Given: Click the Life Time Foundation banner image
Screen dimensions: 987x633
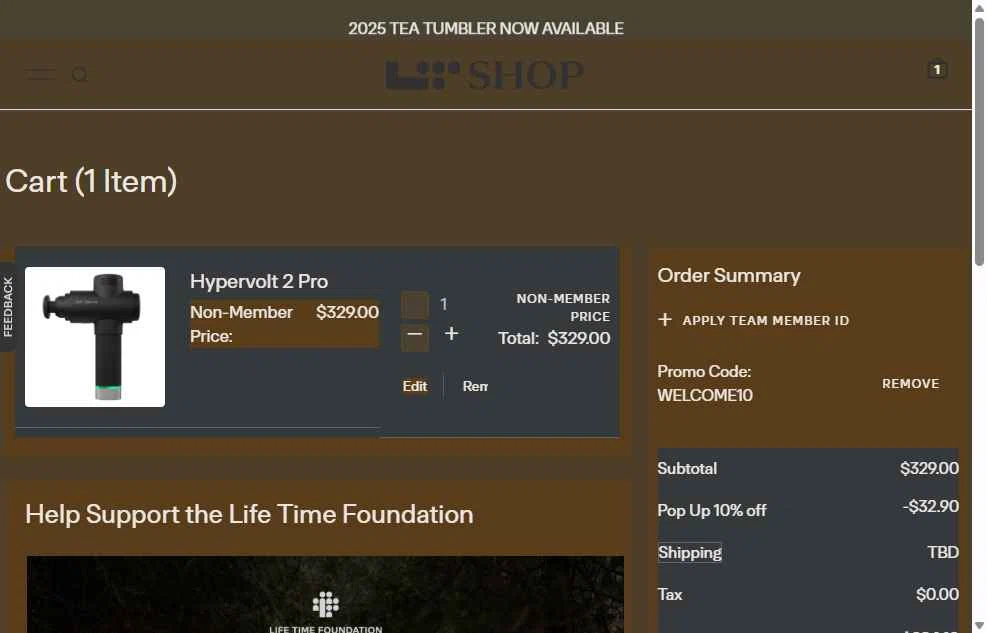Looking at the screenshot, I should tap(325, 594).
